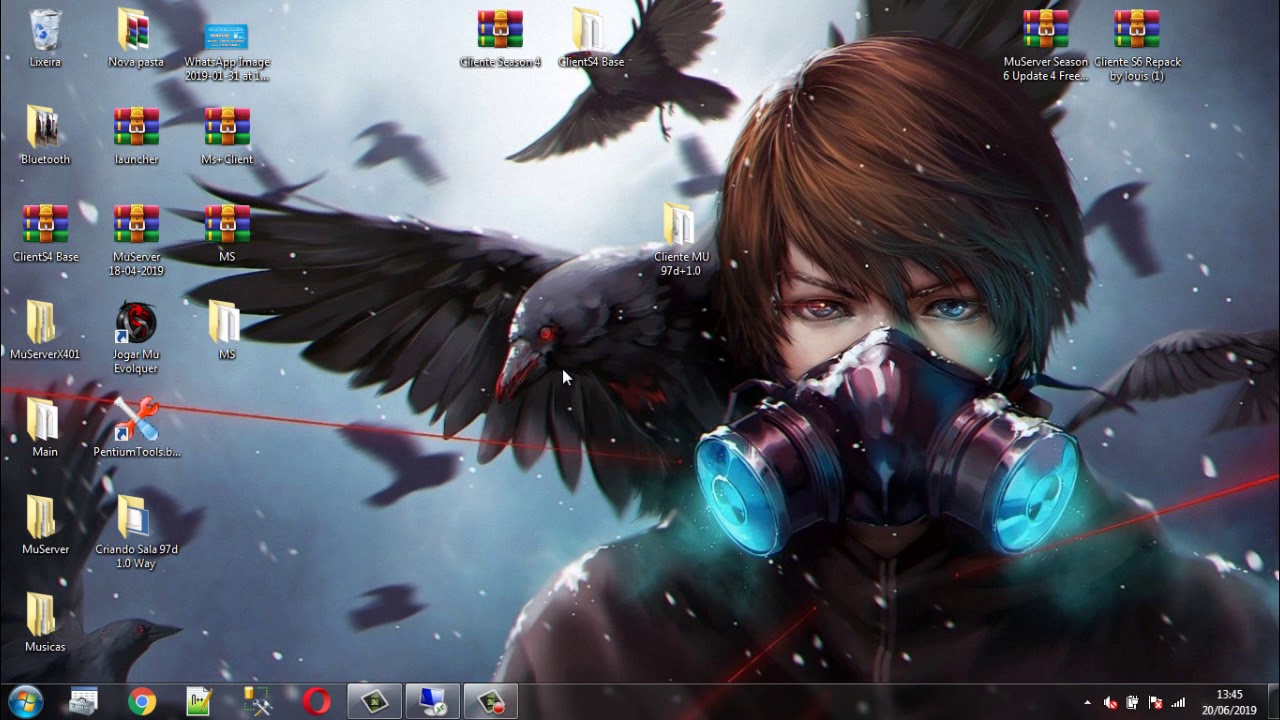Launch the PentiumTools shortcut
Image resolution: width=1280 pixels, height=720 pixels.
click(x=136, y=427)
